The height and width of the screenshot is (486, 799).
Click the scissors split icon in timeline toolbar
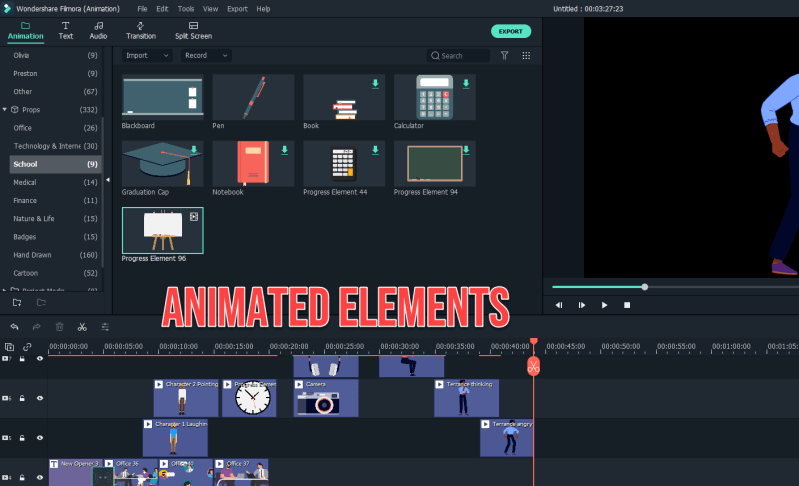[x=82, y=327]
